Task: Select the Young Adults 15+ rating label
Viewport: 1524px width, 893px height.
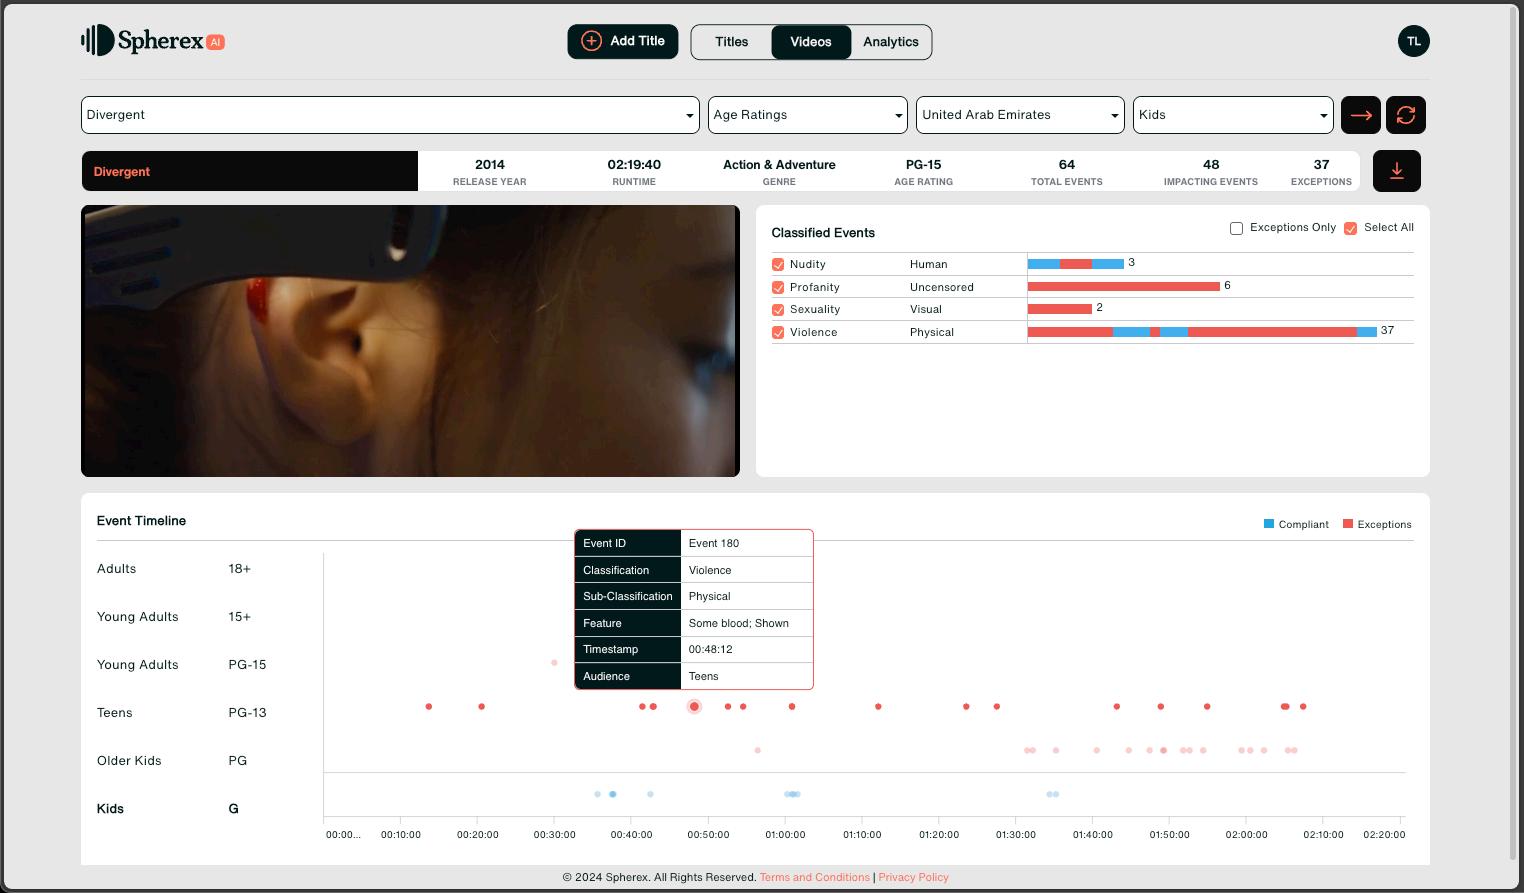Action: [x=240, y=617]
